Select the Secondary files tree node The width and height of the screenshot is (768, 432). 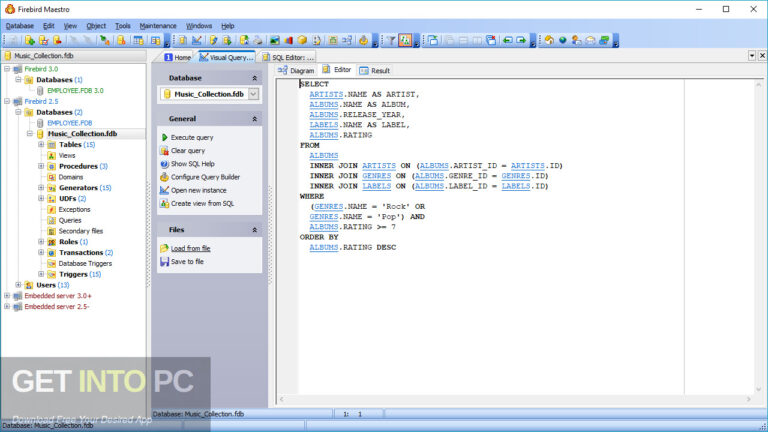81,231
